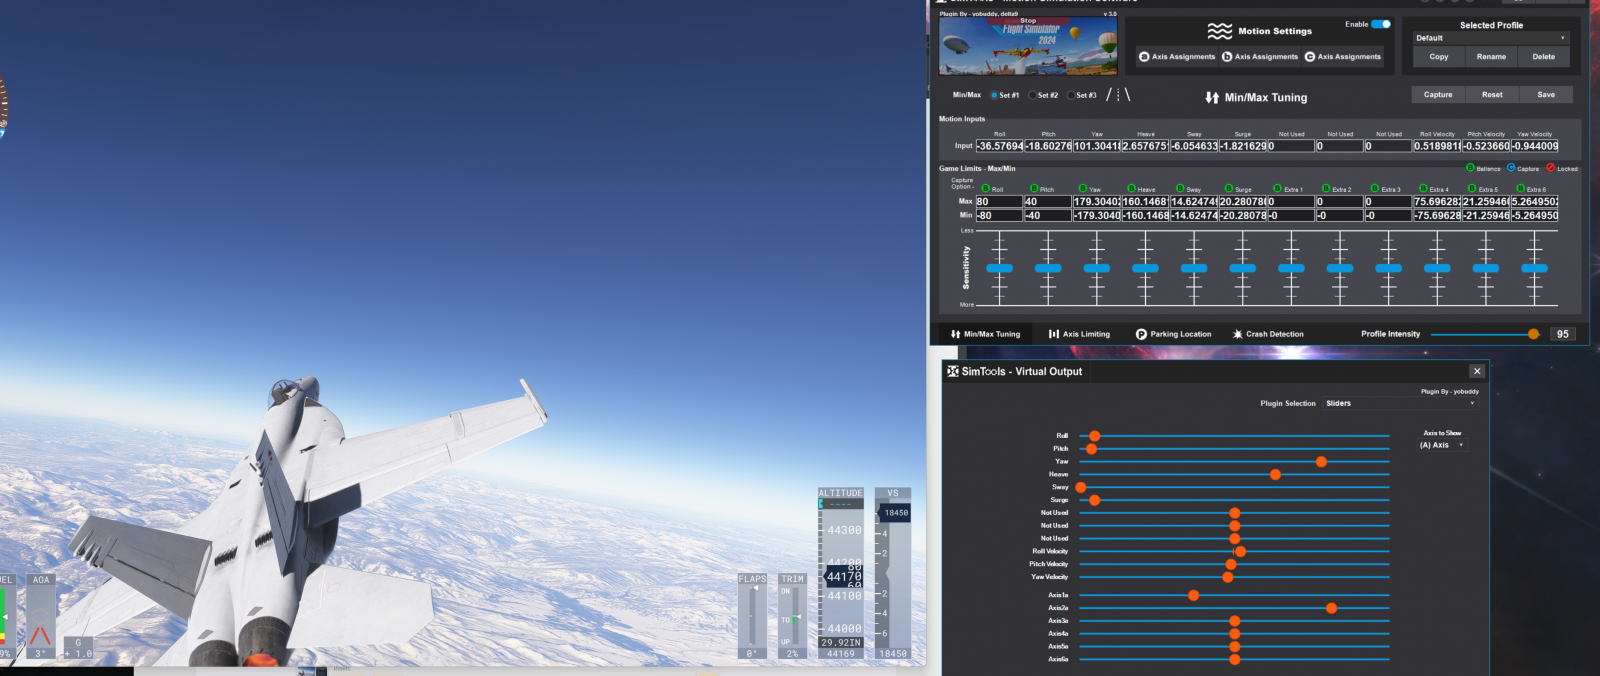Image resolution: width=1600 pixels, height=676 pixels.
Task: Click the Yaw slider knob in Virtual Output
Action: tap(1321, 462)
